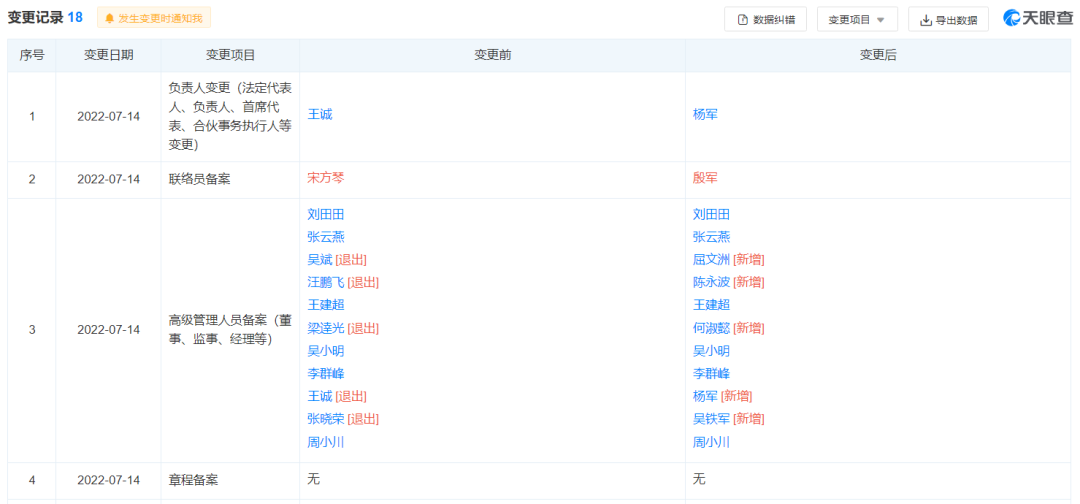Click the 数据纠错 button
Viewport: 1080px width, 504px height.
765,19
